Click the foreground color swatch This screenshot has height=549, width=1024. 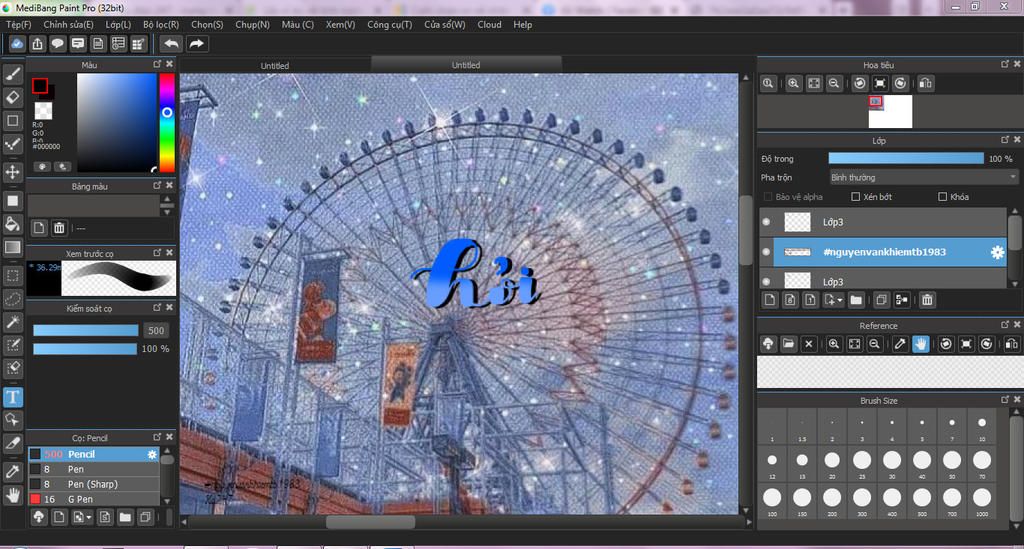point(40,86)
